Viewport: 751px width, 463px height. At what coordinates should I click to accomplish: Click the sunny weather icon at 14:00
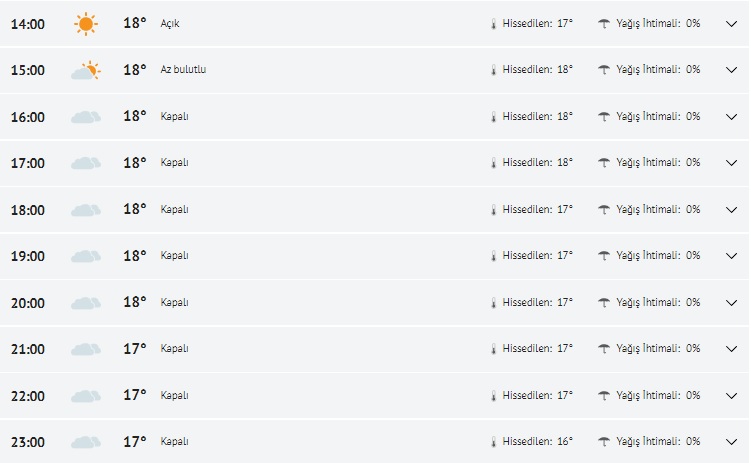[86, 23]
